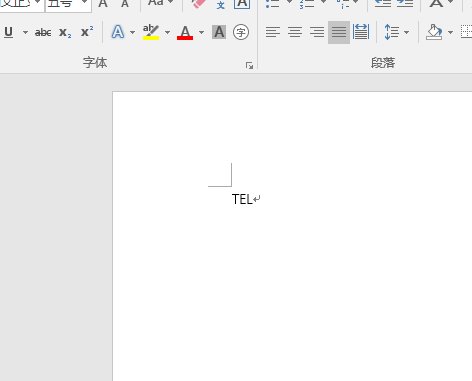Toggle underline formatting
The width and height of the screenshot is (472, 381).
click(9, 32)
